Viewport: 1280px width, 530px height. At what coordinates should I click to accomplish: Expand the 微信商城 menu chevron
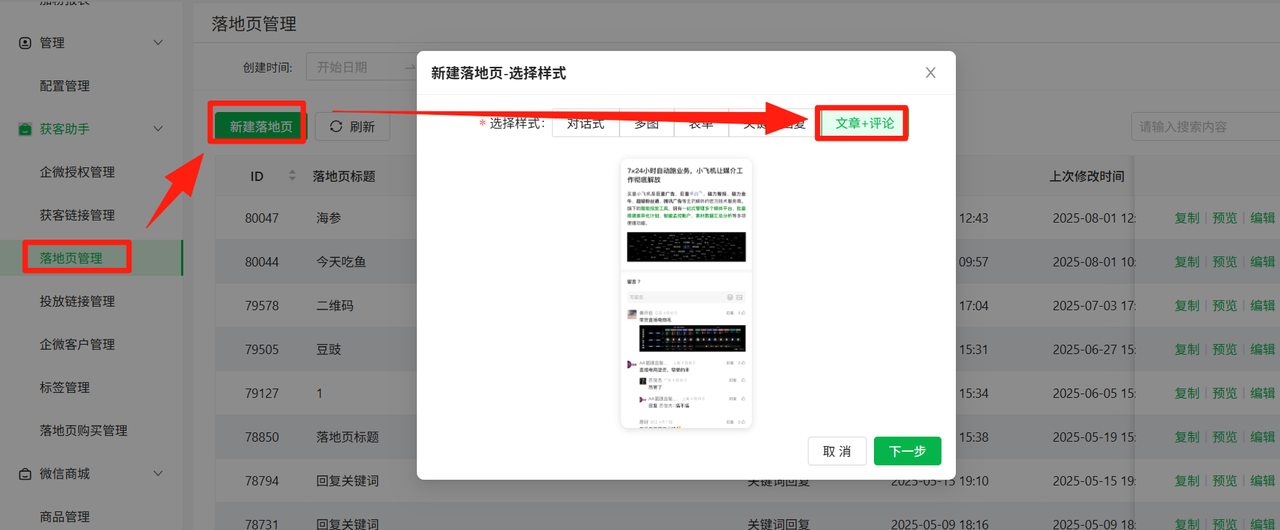158,474
